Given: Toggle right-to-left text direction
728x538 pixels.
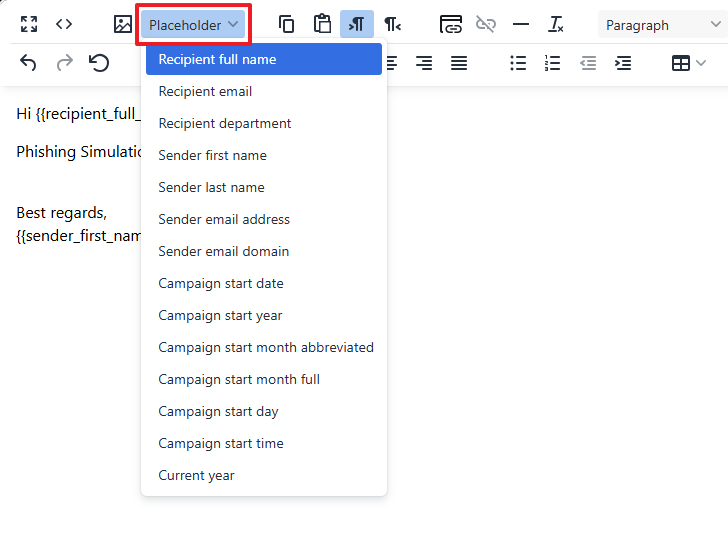Looking at the screenshot, I should point(393,24).
